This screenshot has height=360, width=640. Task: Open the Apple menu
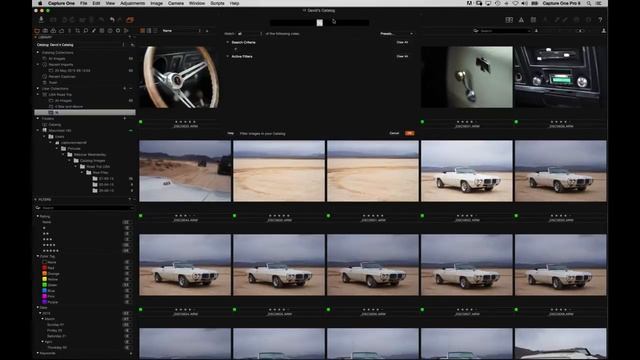tap(40, 3)
